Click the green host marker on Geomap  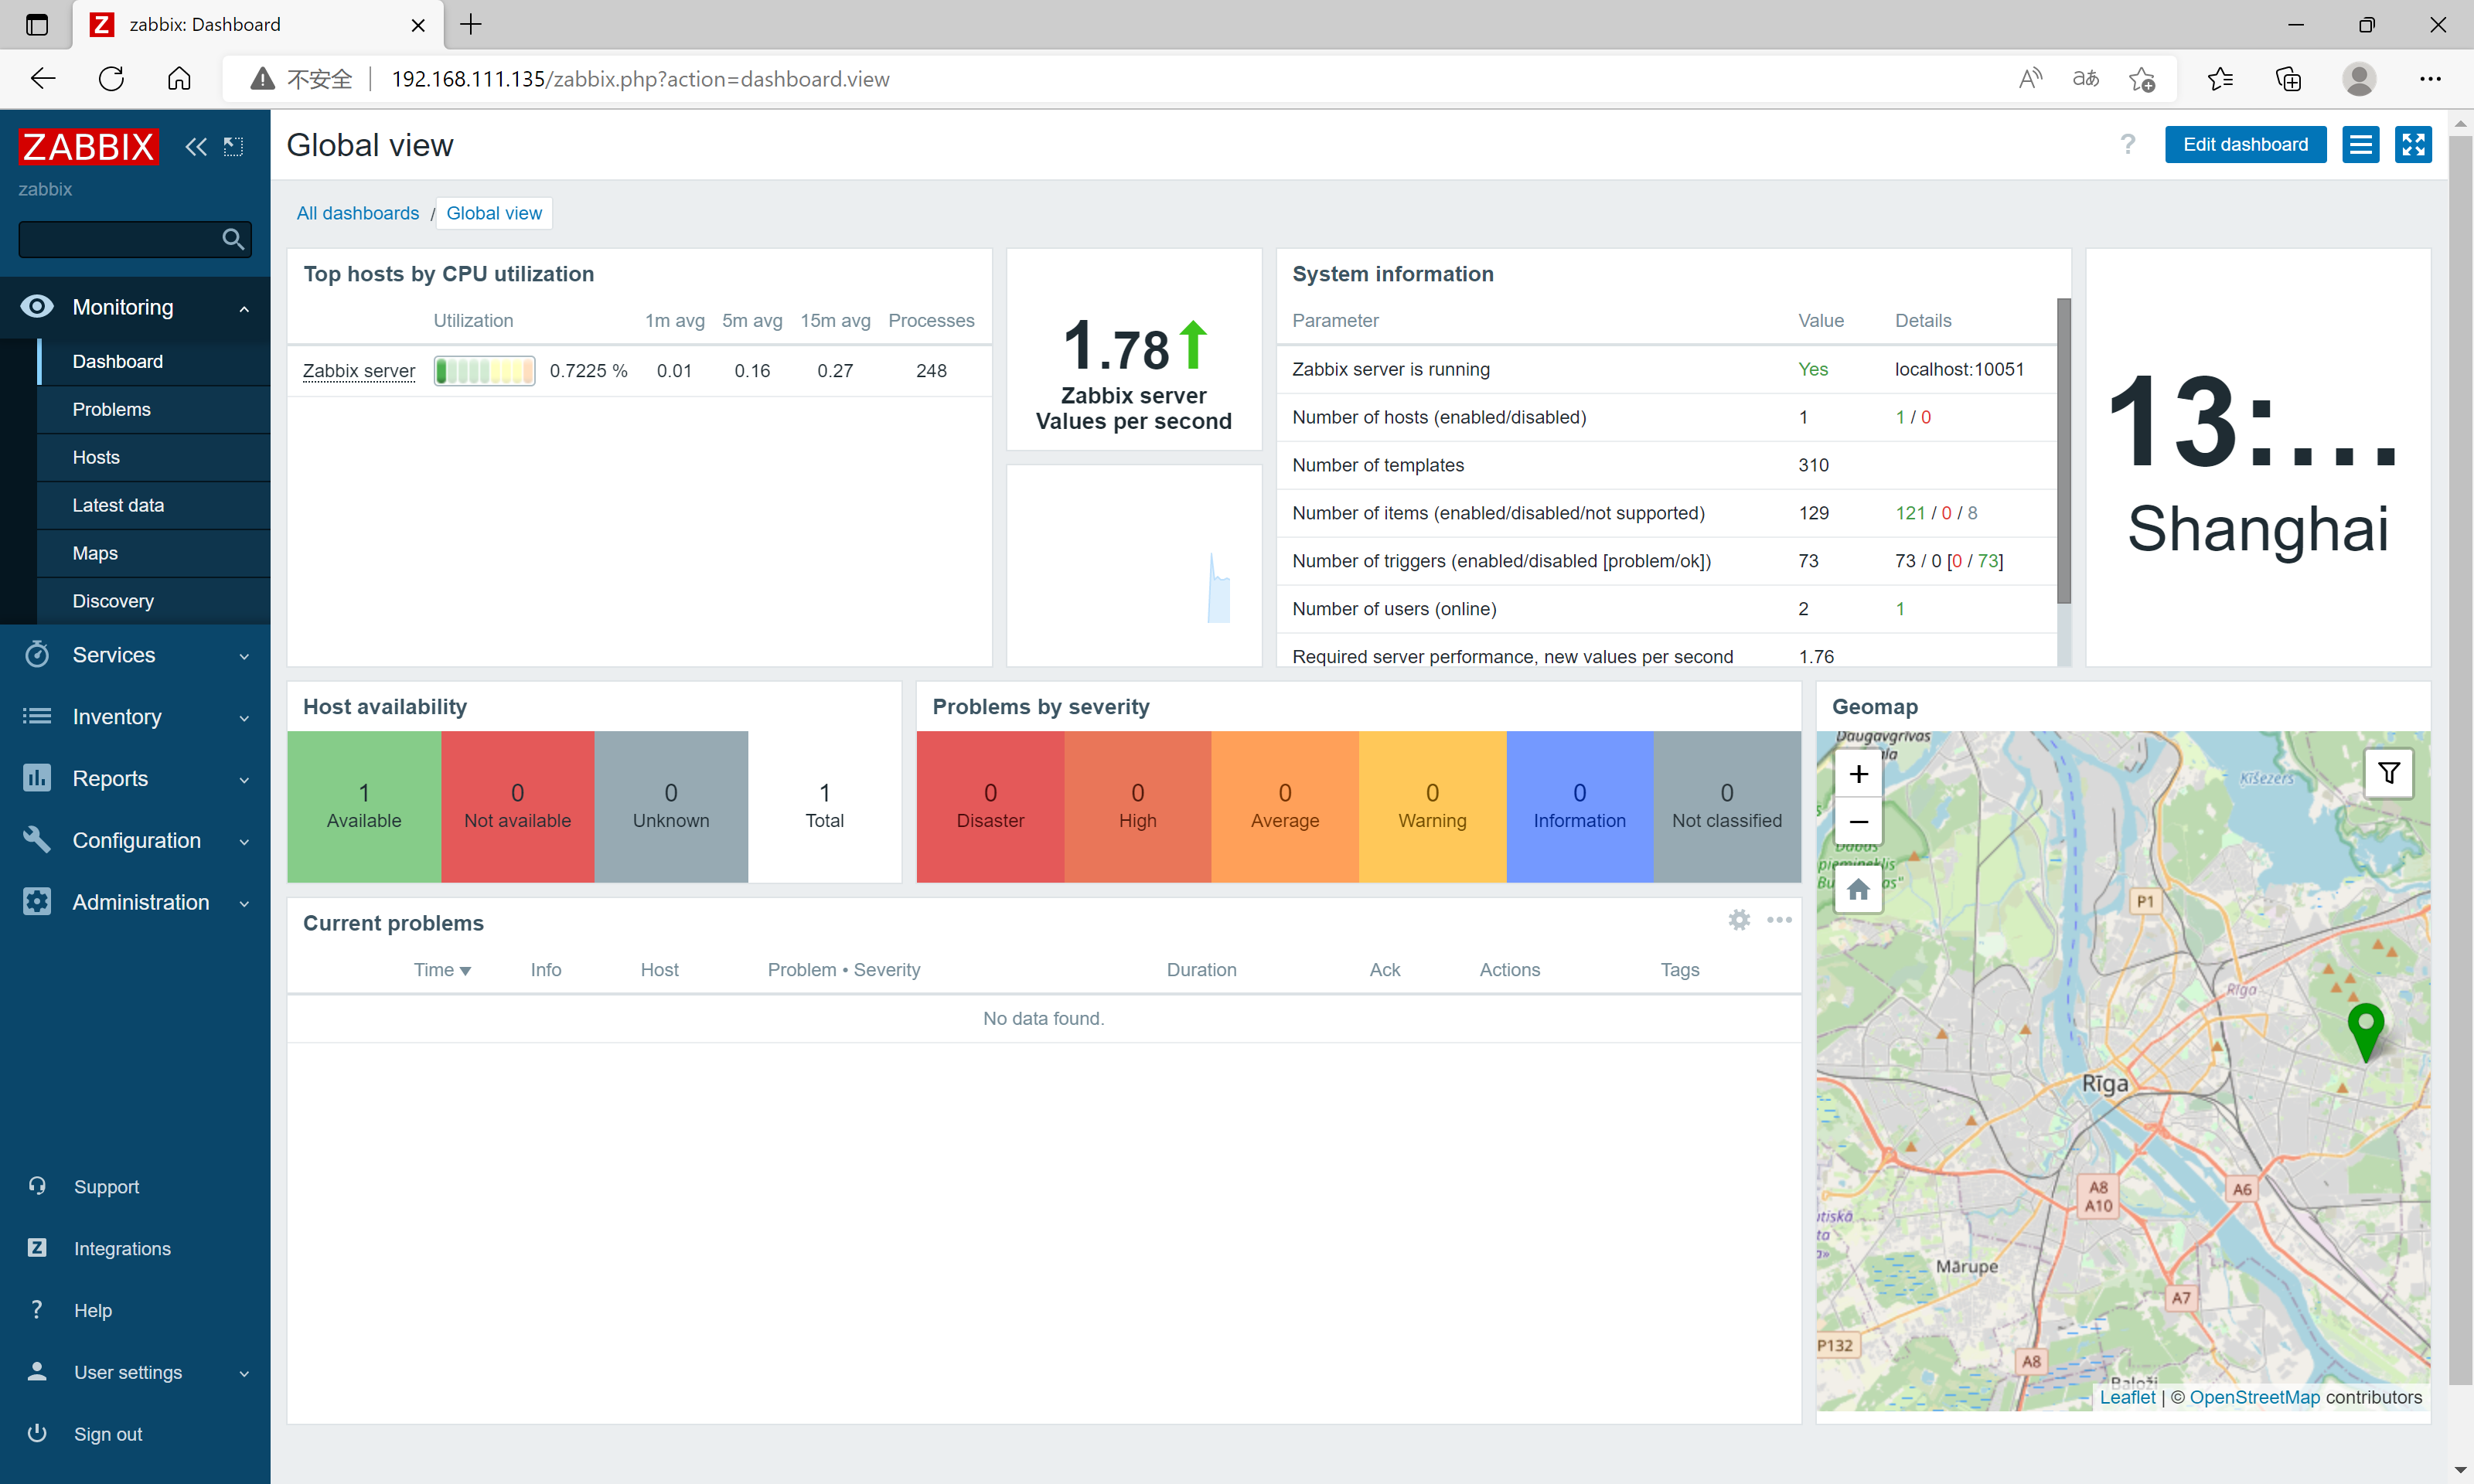pos(2366,1032)
